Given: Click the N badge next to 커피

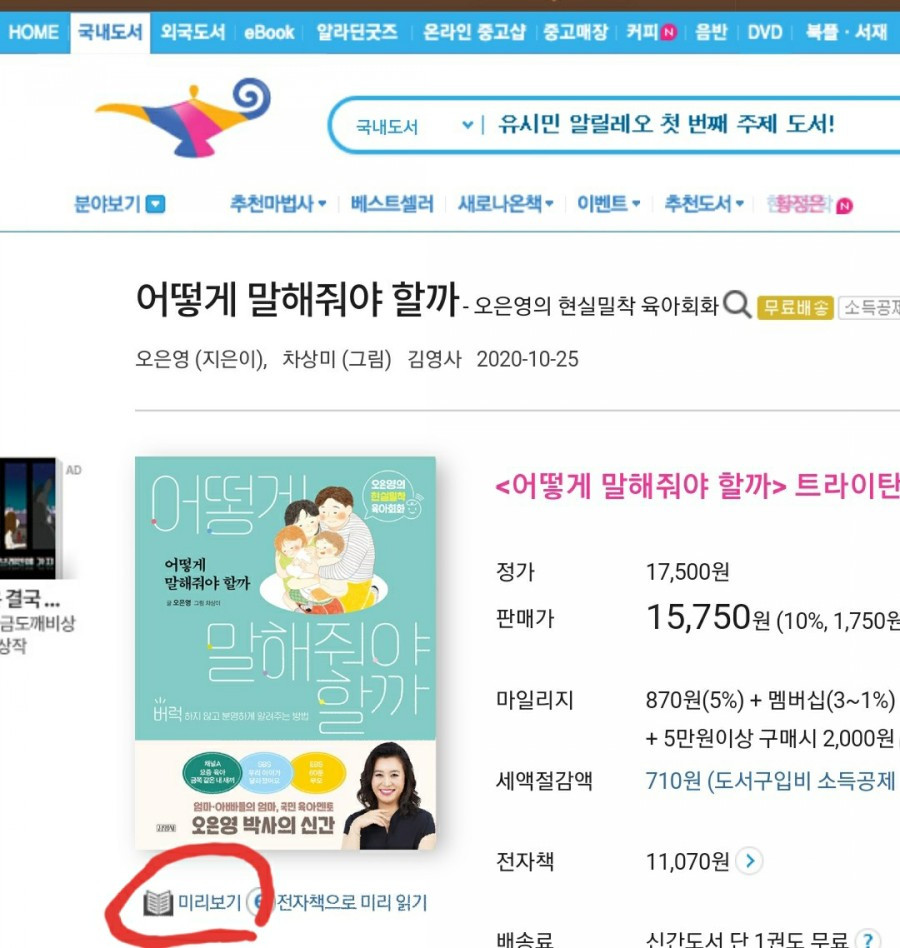Looking at the screenshot, I should coord(668,32).
